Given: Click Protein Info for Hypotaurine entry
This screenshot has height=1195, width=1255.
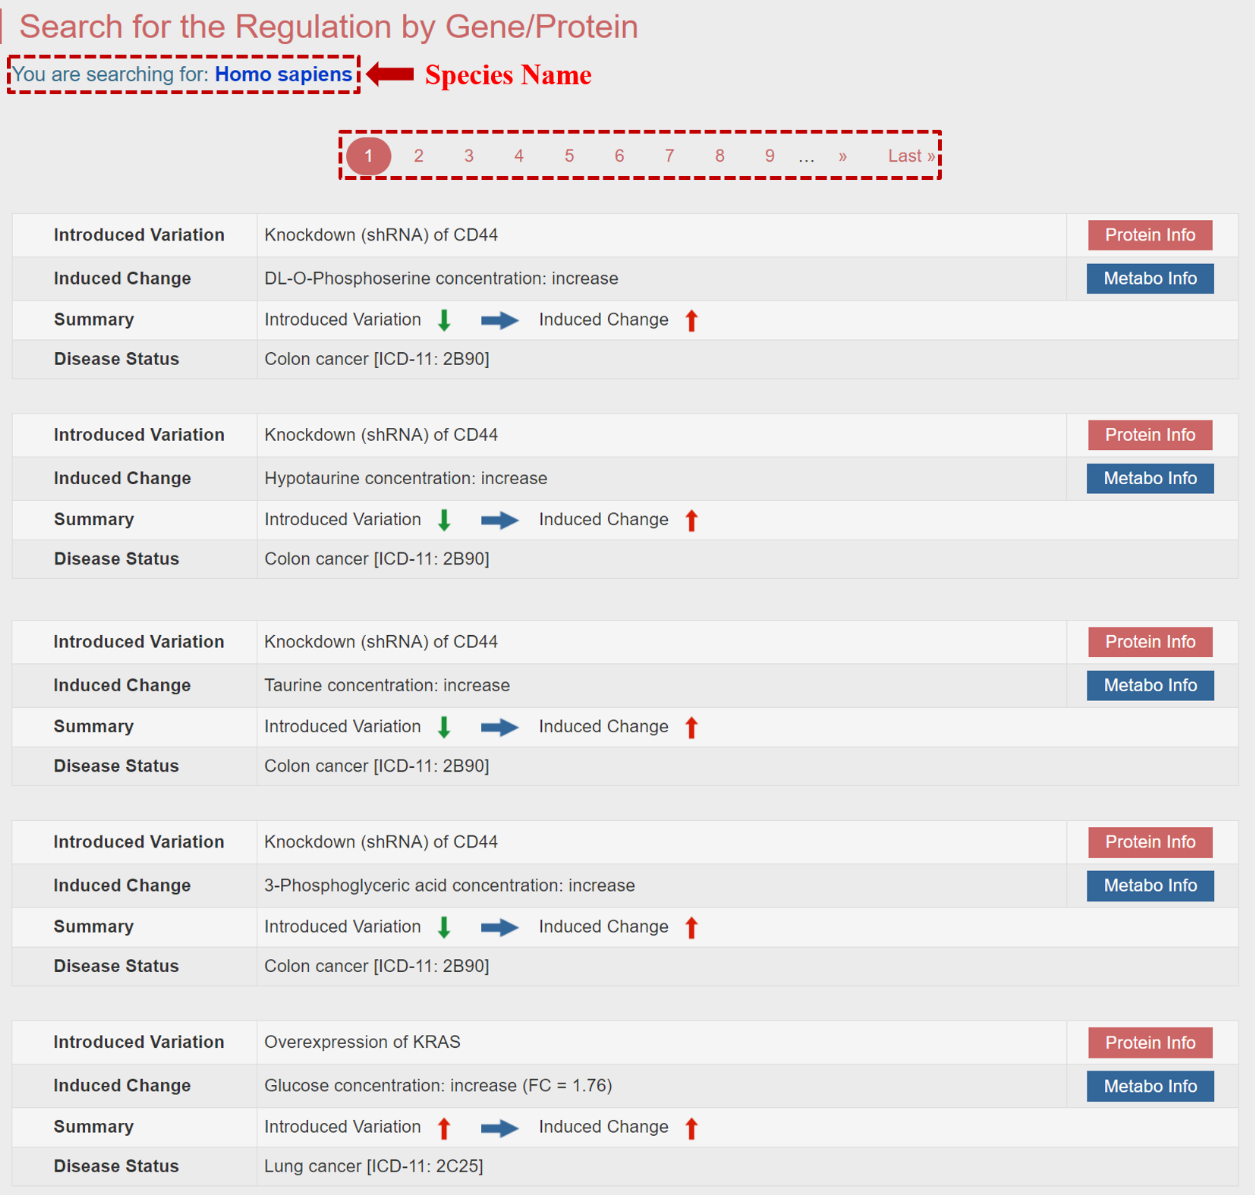Looking at the screenshot, I should (1150, 435).
